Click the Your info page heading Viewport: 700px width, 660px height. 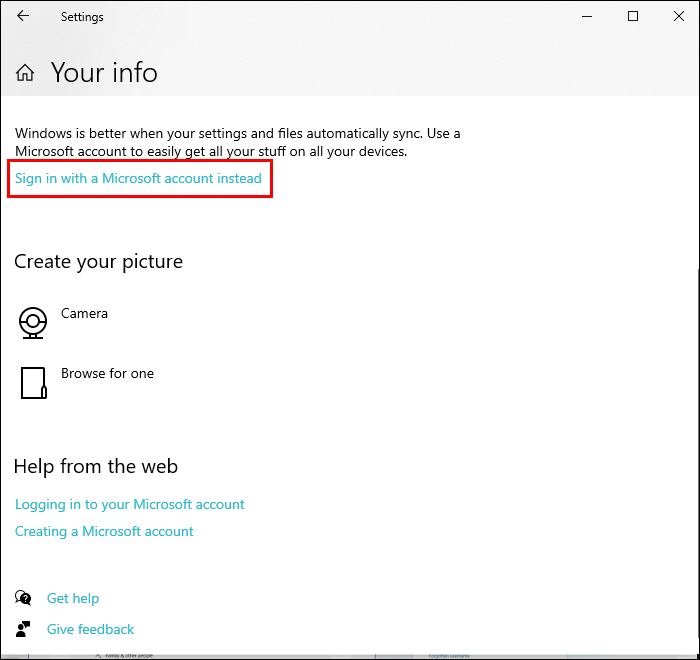[x=104, y=73]
